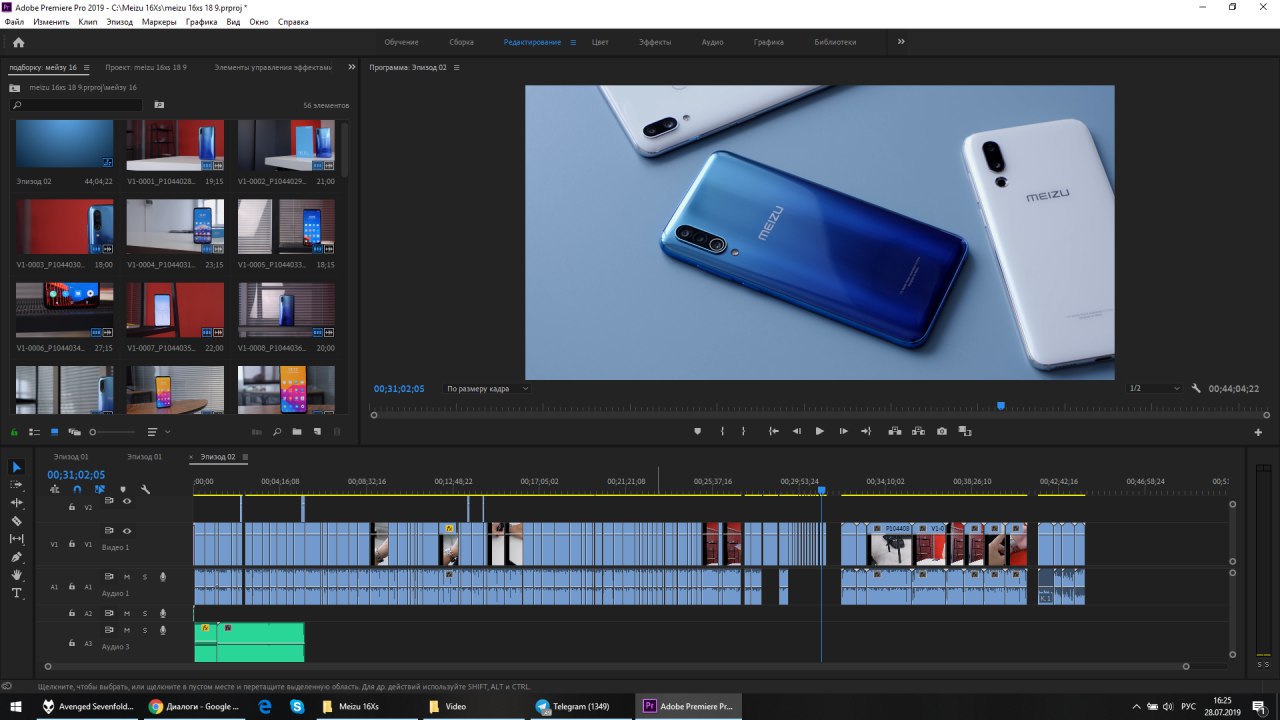Open the zoom level dropdown 'По размеру кадра'
Screen dimensions: 1280x720
tap(488, 388)
